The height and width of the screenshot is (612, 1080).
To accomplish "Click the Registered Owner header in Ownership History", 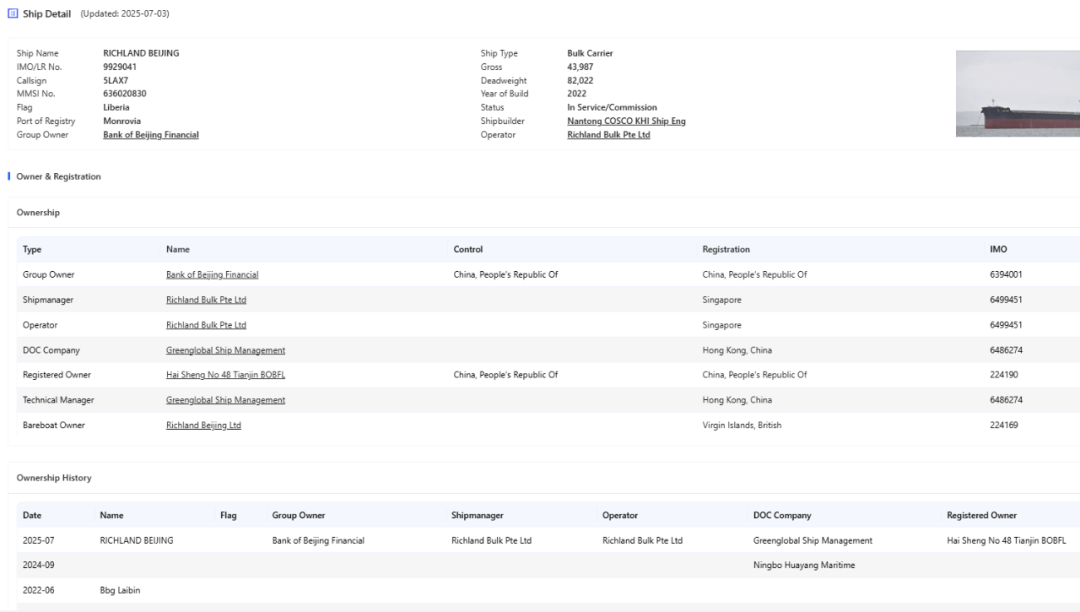I will (982, 515).
